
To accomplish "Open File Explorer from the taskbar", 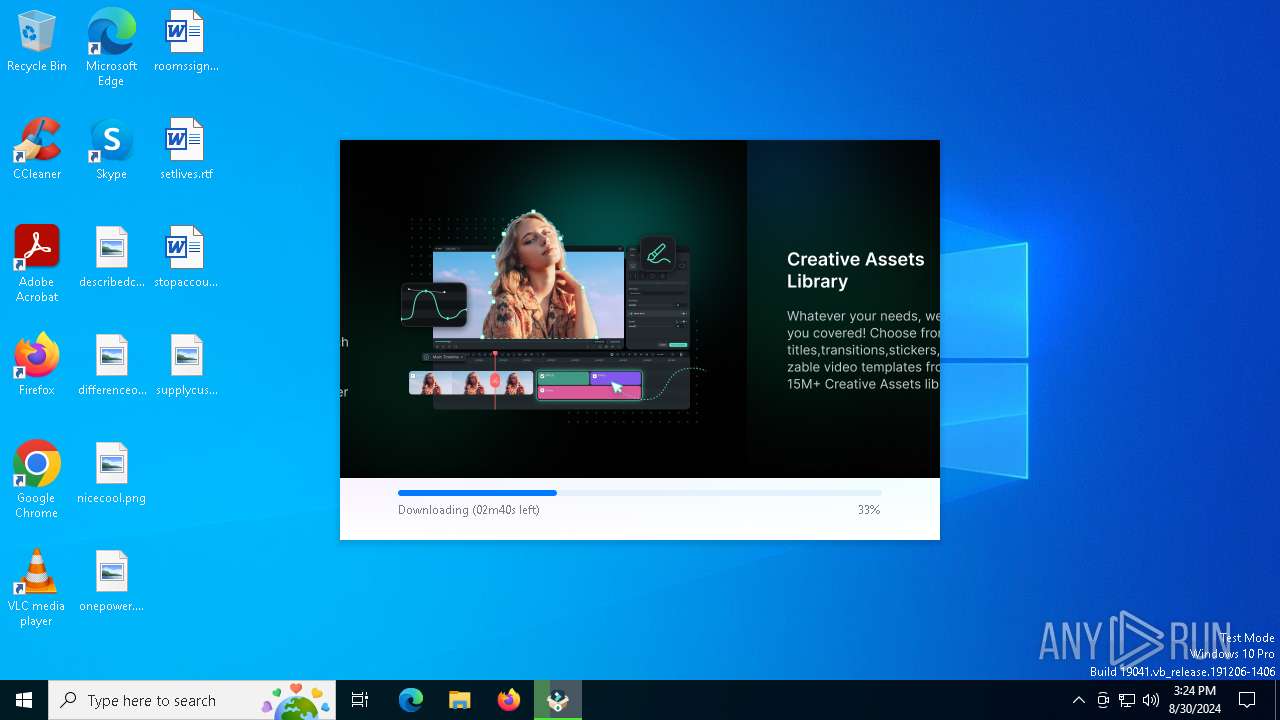I will (x=459, y=700).
